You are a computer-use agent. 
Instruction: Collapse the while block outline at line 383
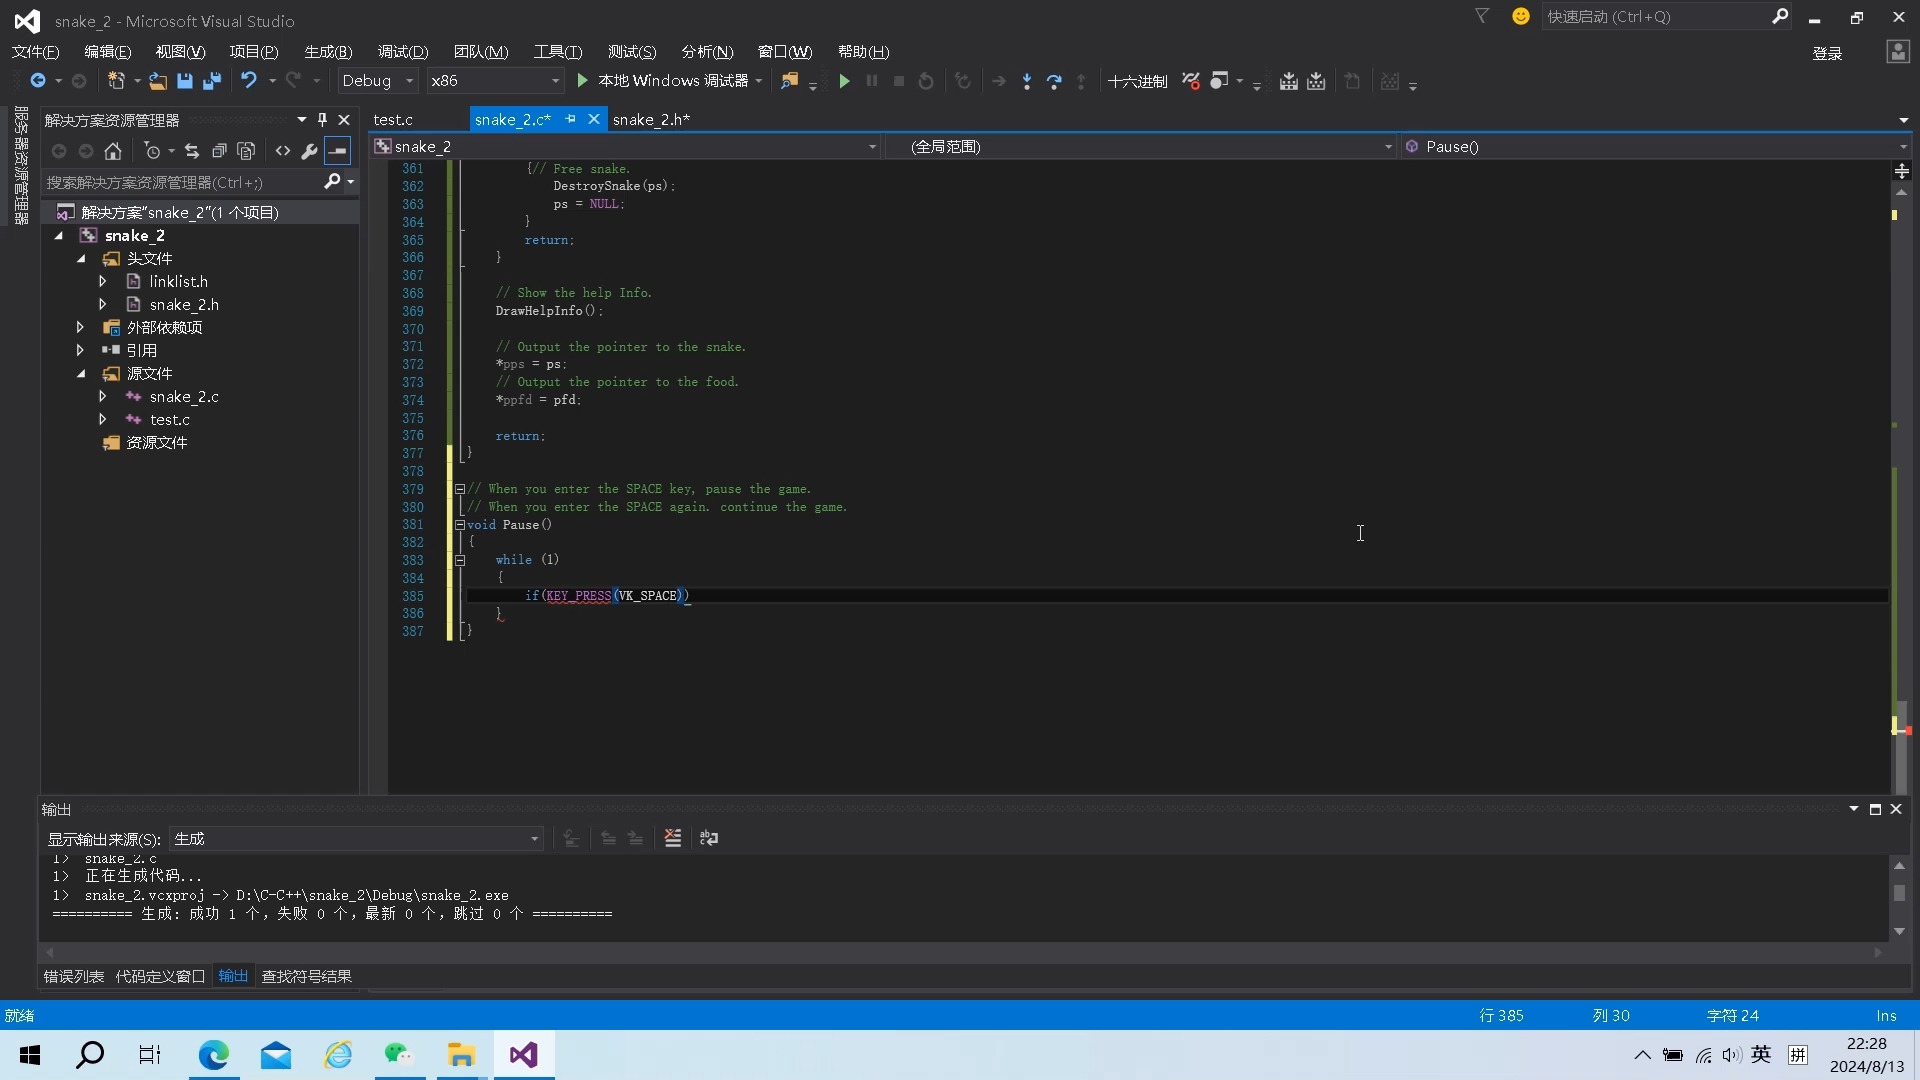tap(460, 560)
